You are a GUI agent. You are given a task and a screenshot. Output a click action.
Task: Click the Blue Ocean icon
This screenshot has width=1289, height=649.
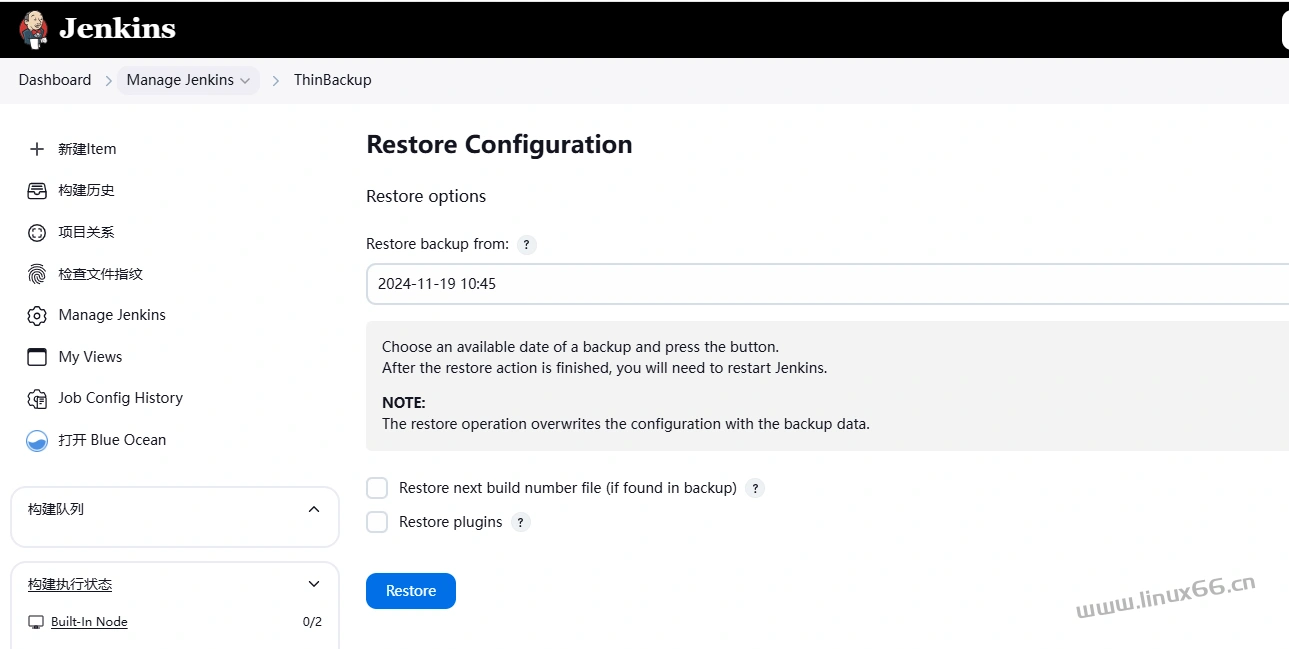pos(37,440)
